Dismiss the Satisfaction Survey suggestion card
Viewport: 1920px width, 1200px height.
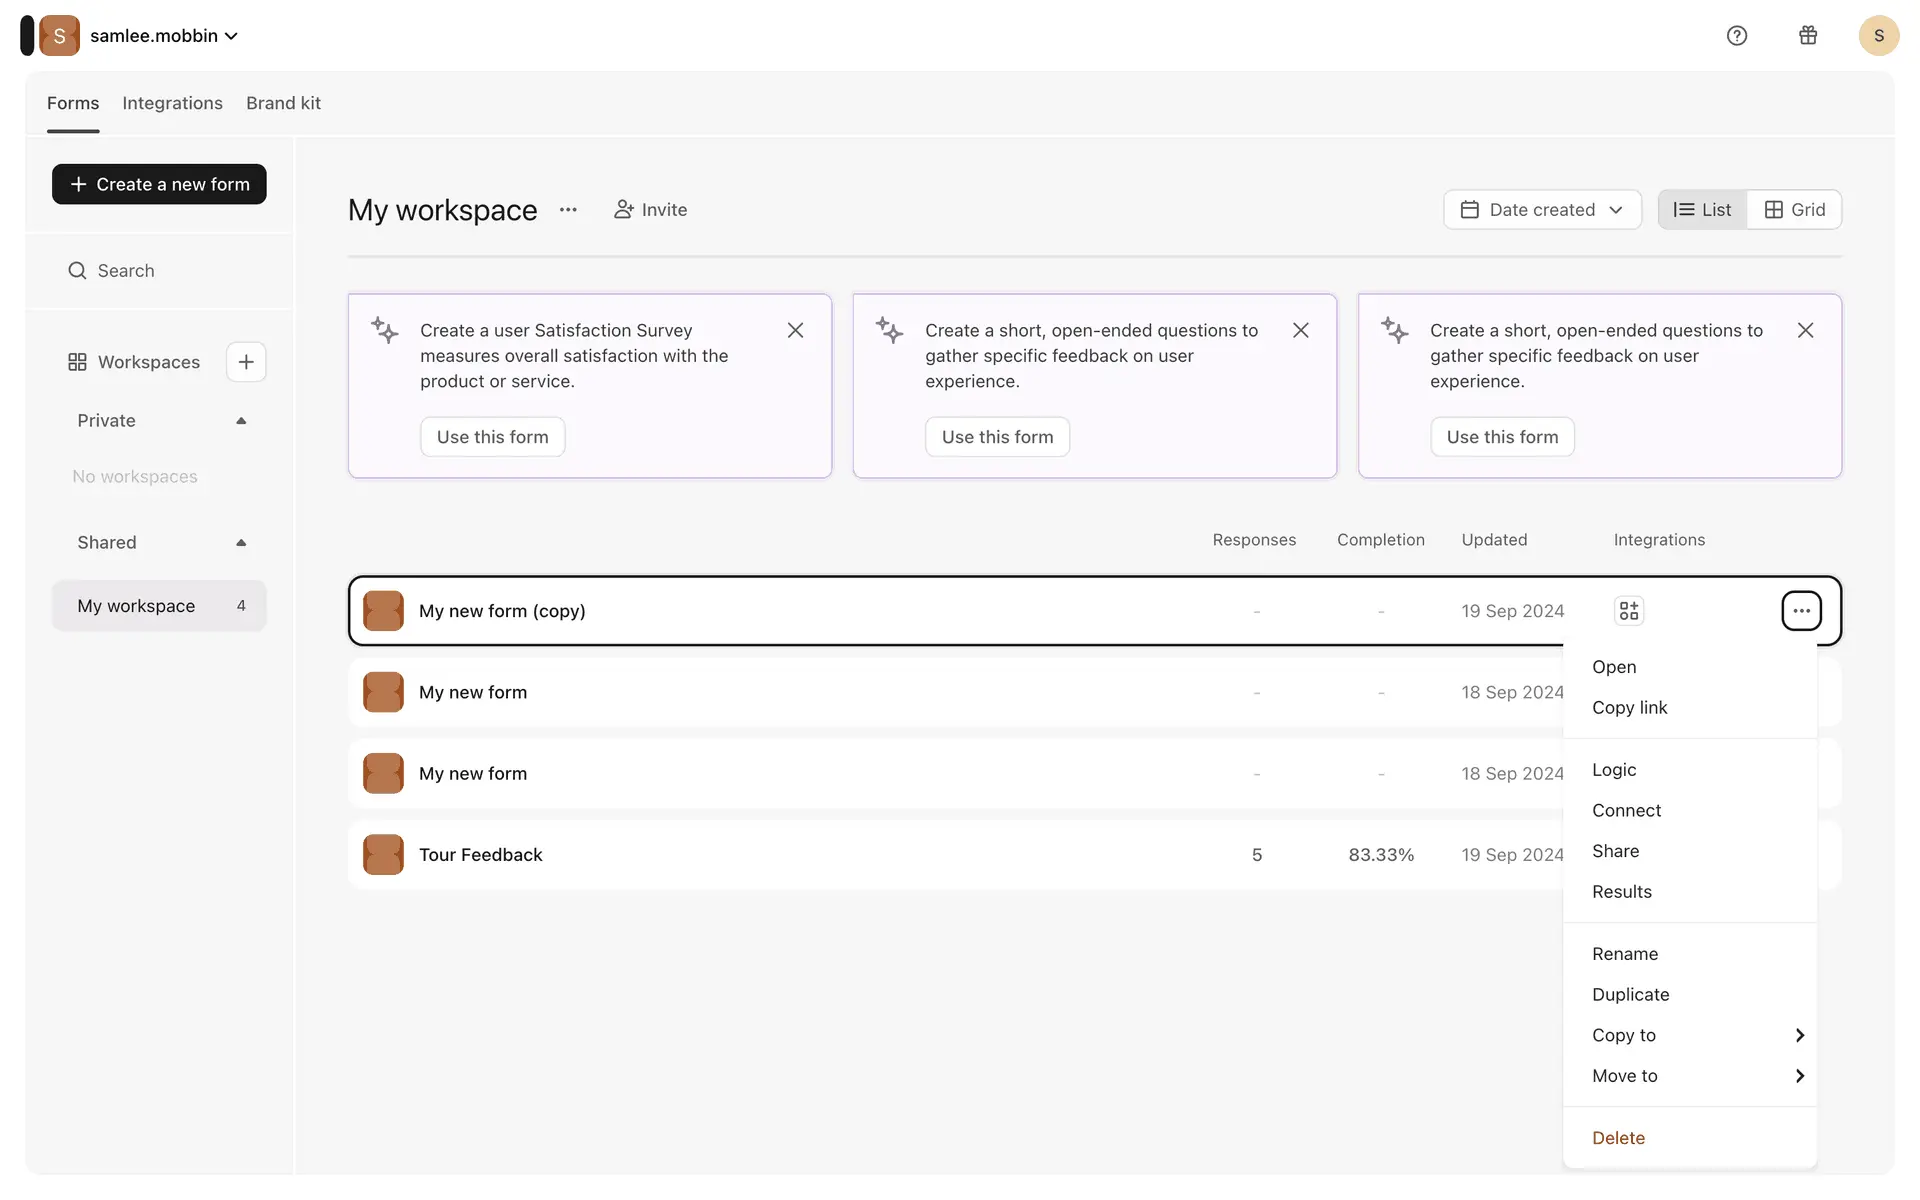click(795, 330)
